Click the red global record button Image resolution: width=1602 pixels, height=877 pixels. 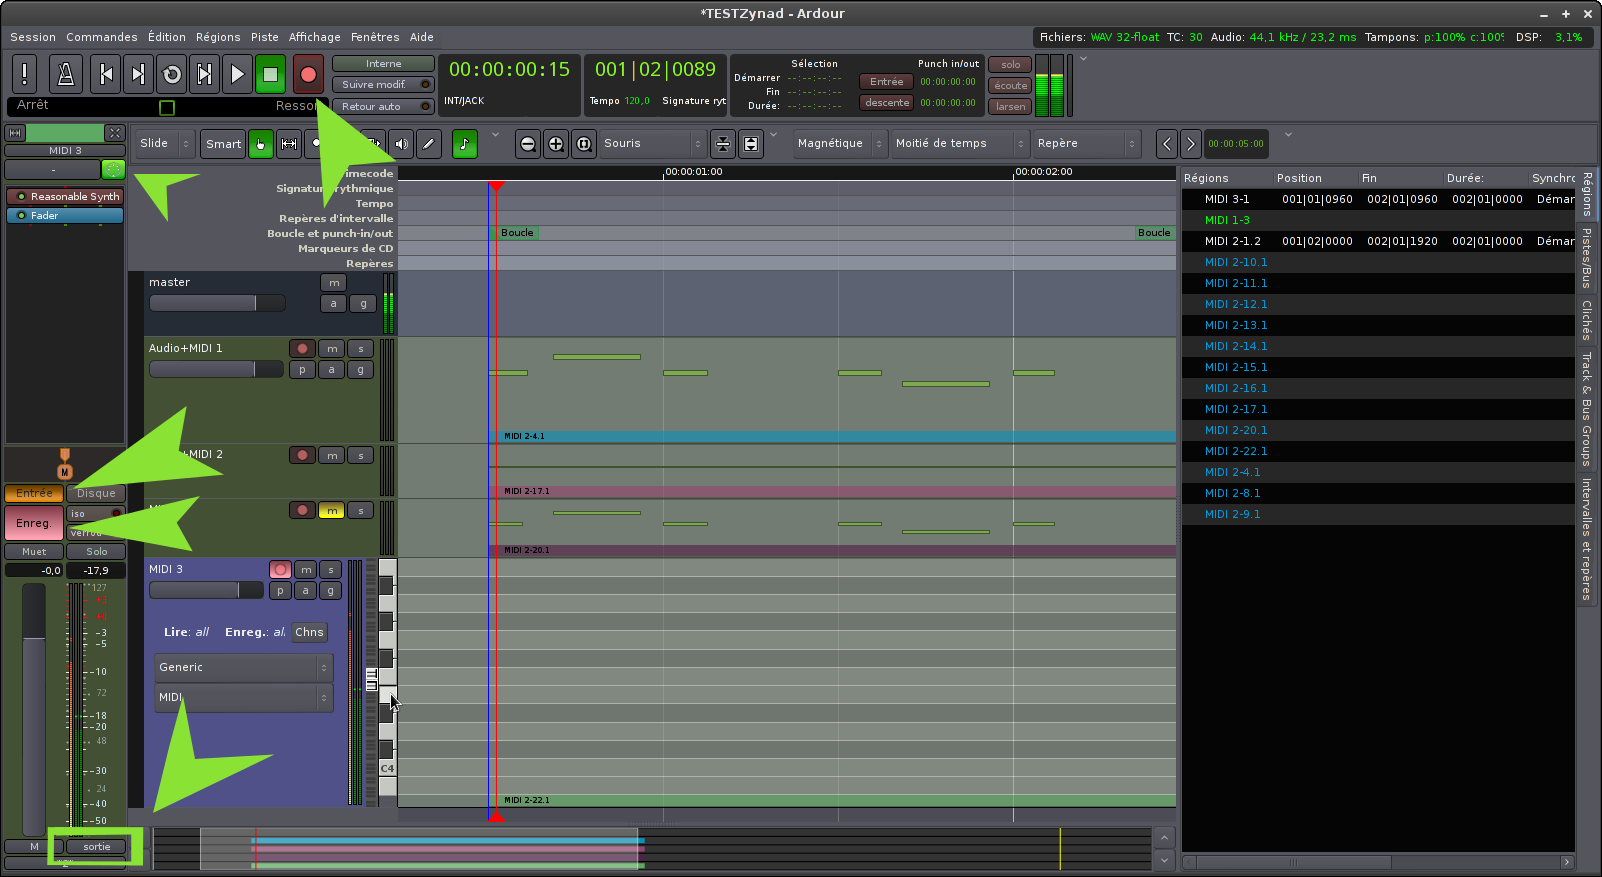(x=308, y=74)
